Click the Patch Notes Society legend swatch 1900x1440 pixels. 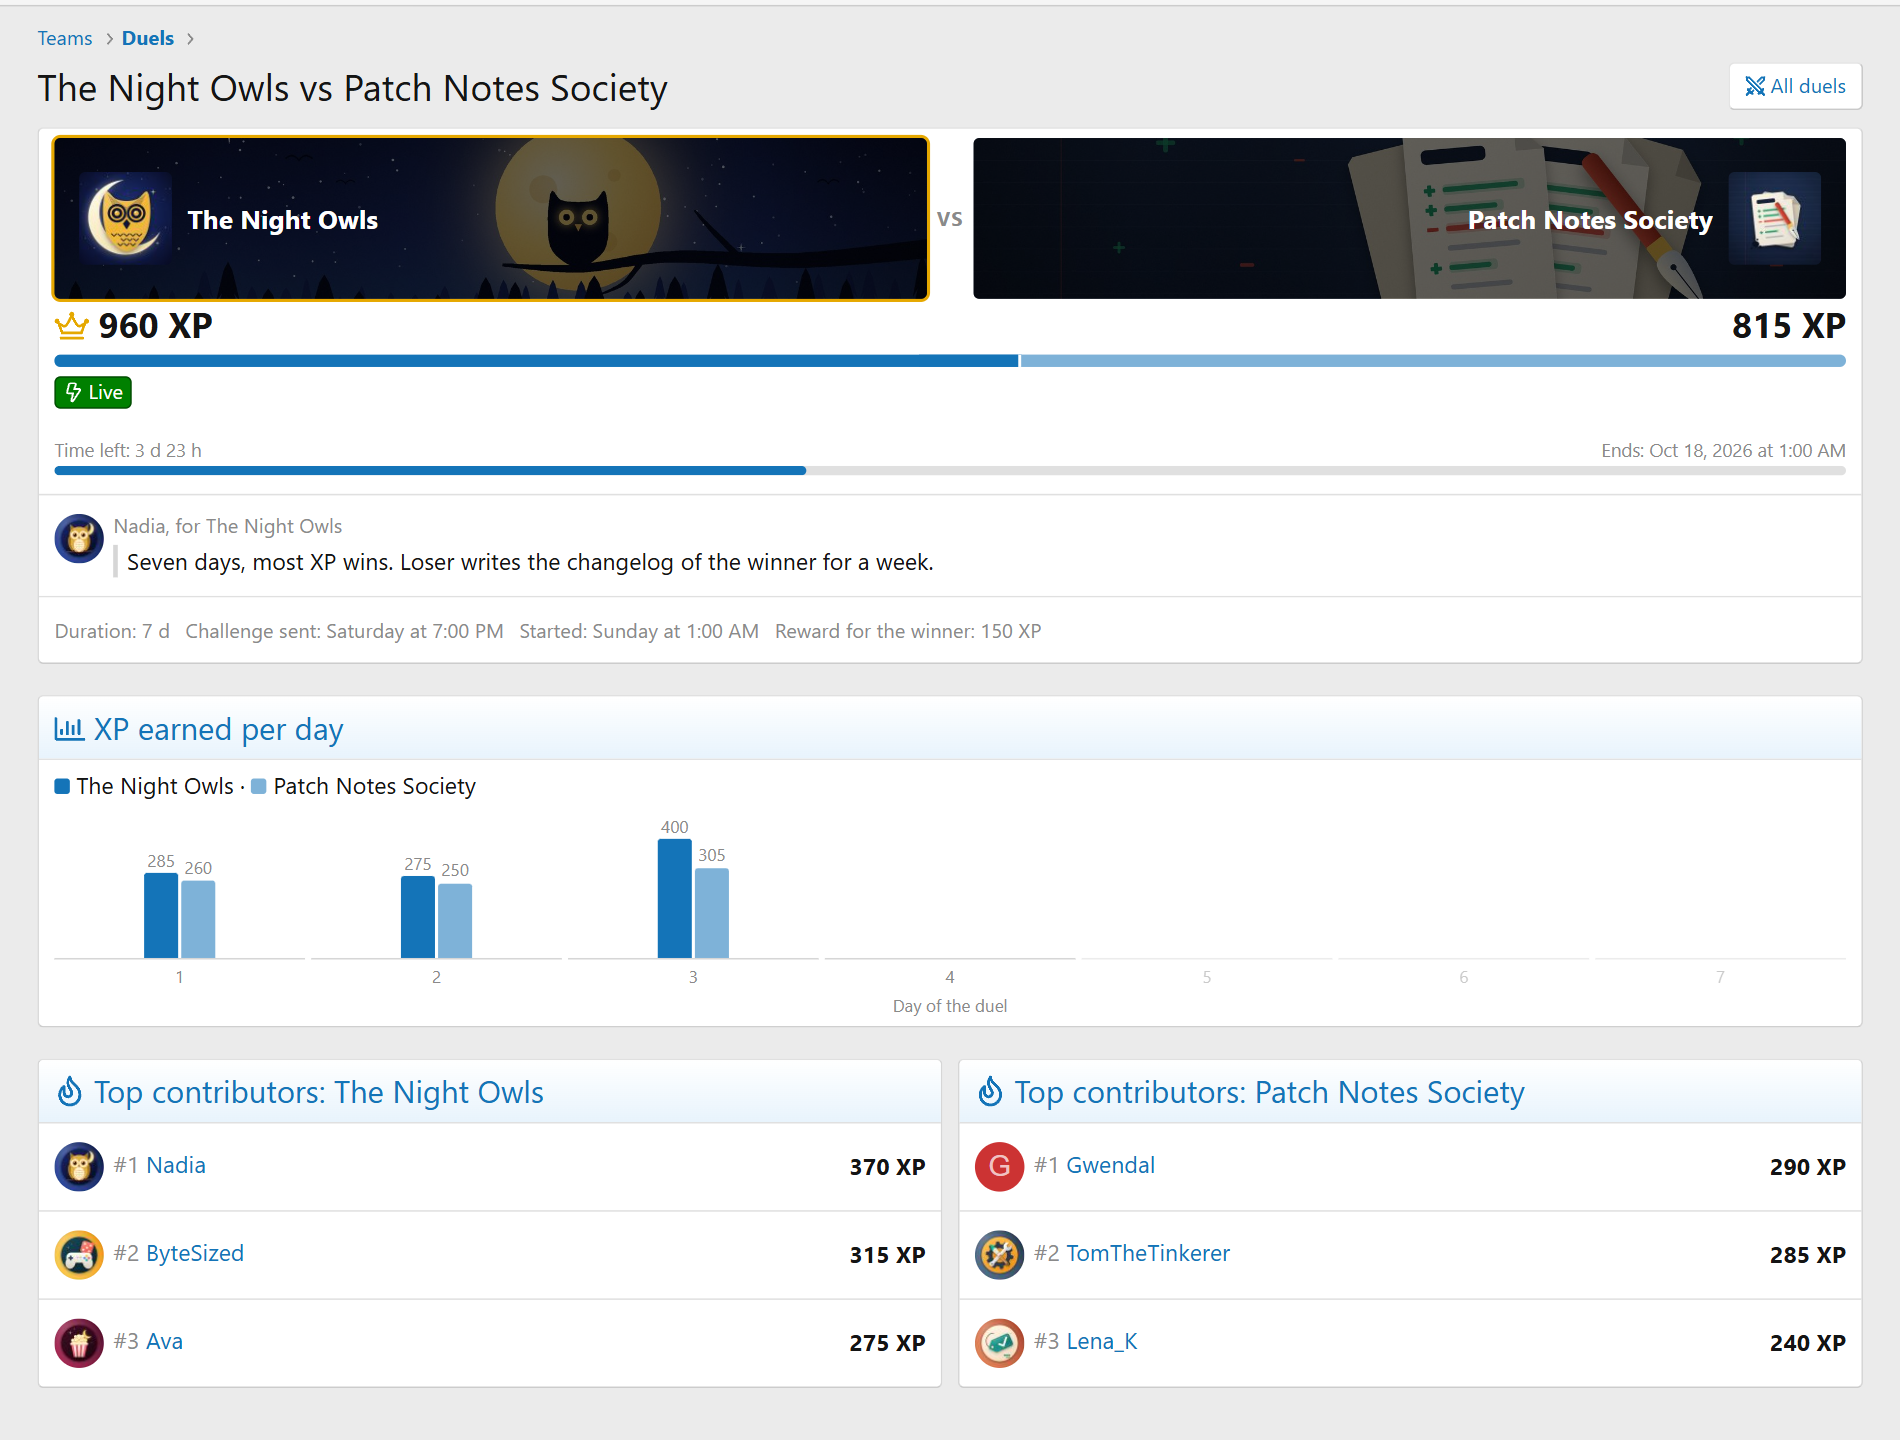259,786
